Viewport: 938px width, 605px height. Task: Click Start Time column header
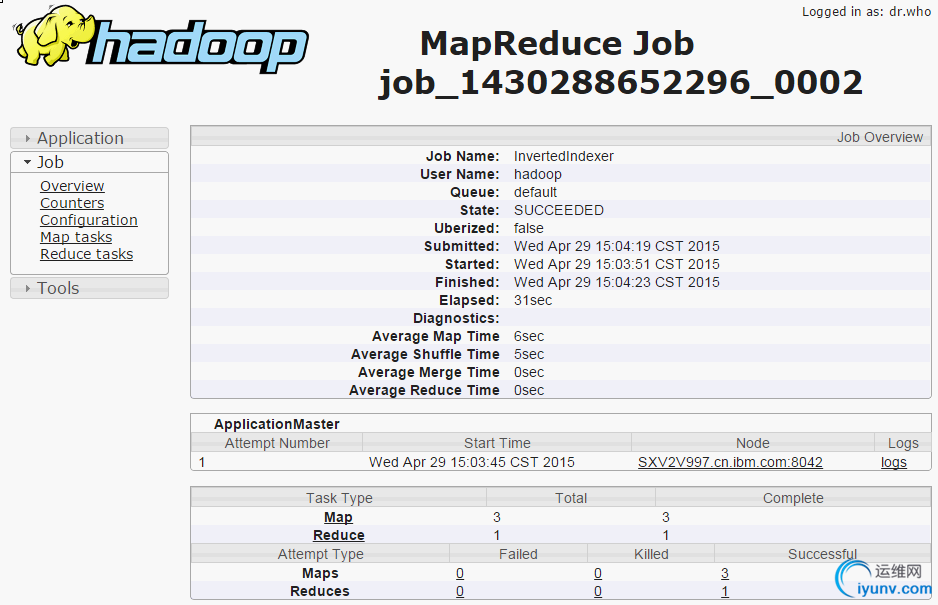(497, 443)
